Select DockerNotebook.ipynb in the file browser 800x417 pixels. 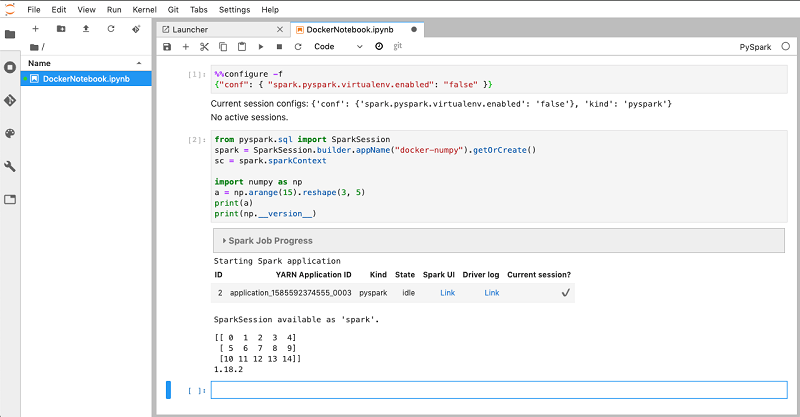(x=84, y=78)
